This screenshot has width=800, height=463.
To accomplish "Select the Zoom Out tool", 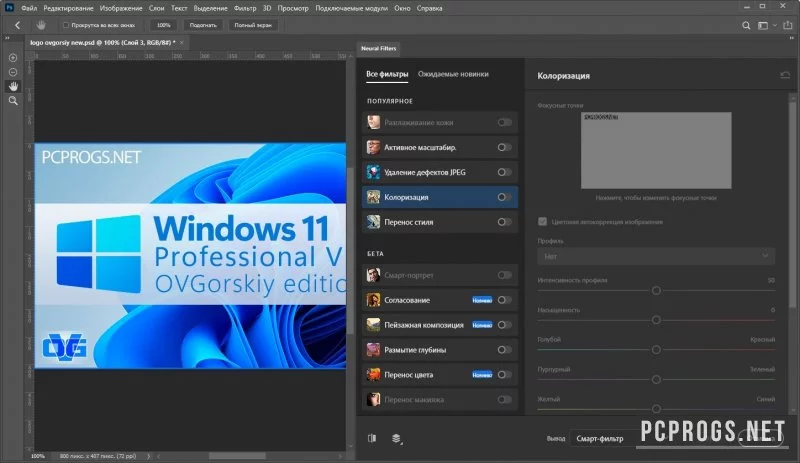I will point(13,72).
